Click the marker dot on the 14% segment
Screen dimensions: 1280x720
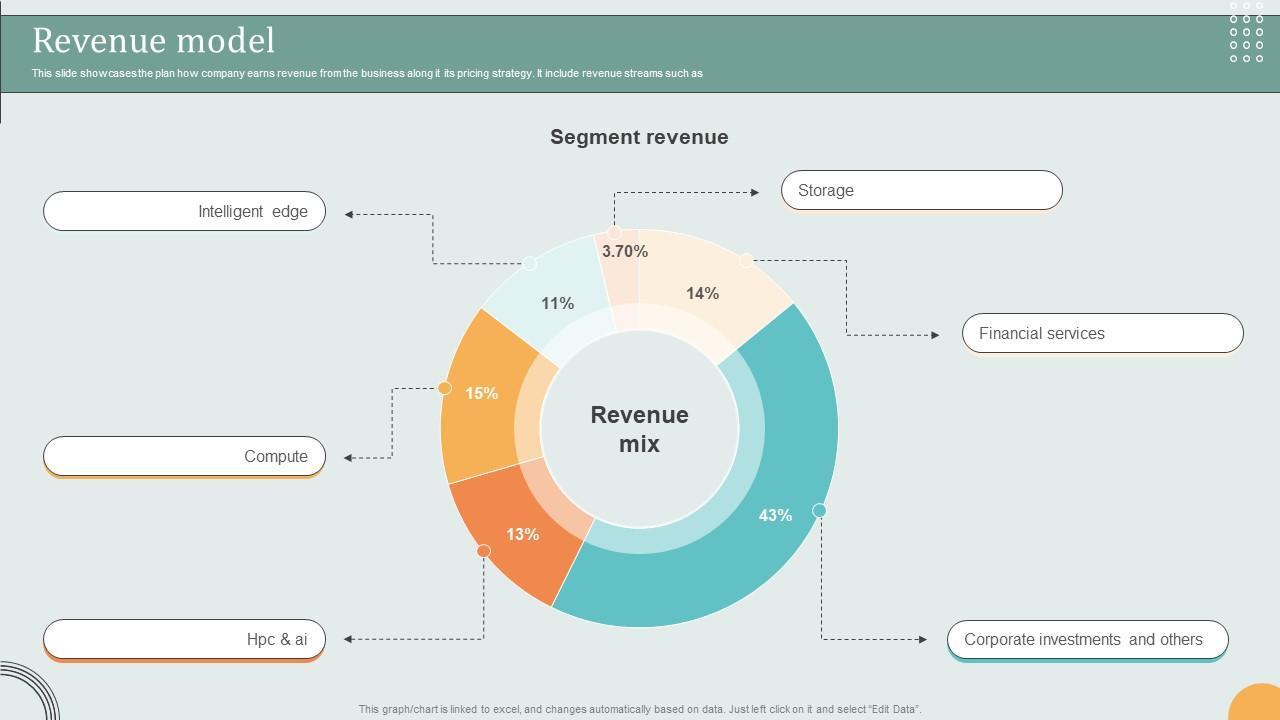[746, 260]
